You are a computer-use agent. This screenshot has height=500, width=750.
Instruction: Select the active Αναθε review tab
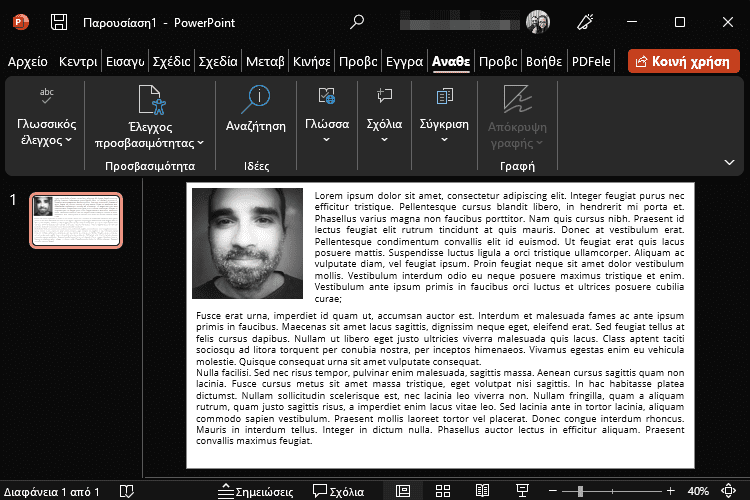(451, 62)
